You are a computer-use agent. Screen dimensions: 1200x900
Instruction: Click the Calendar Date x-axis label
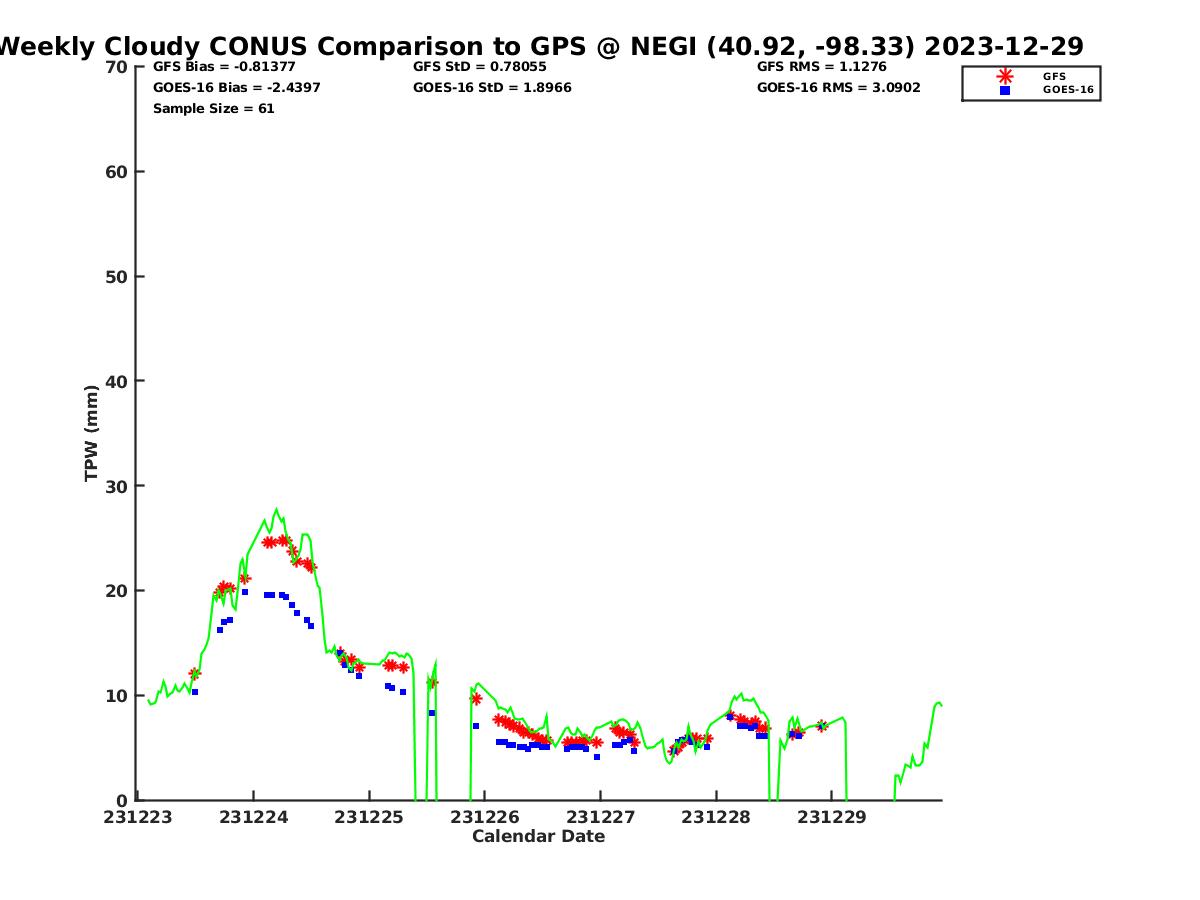click(538, 837)
